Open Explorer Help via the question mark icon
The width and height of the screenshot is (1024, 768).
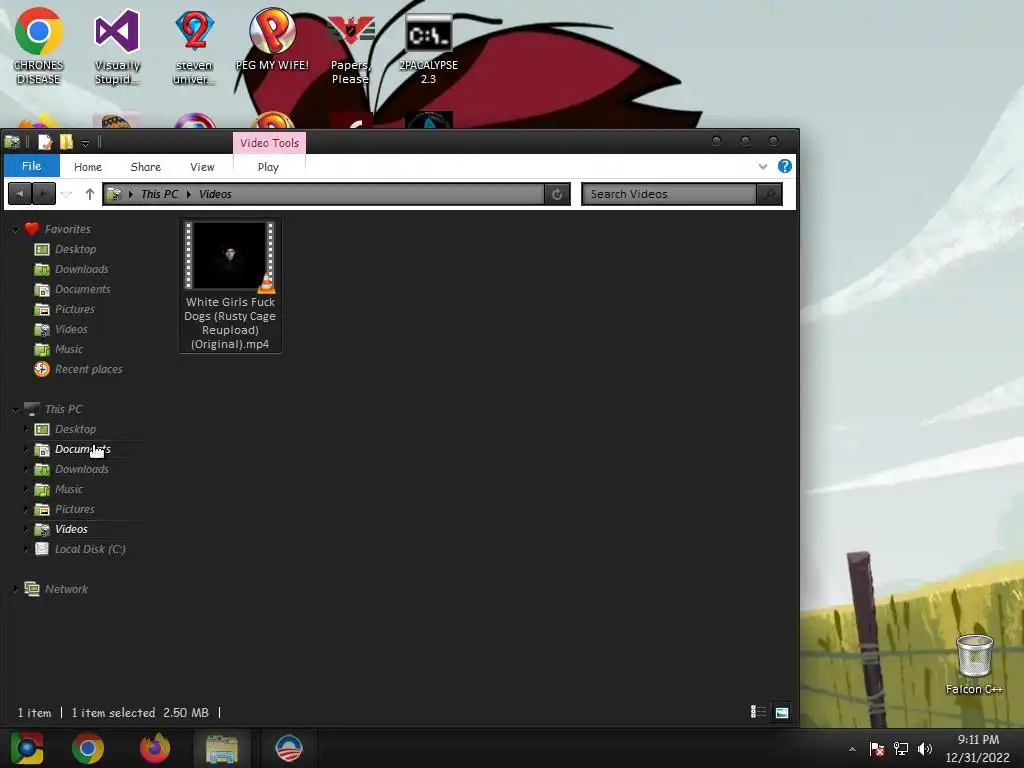[784, 166]
